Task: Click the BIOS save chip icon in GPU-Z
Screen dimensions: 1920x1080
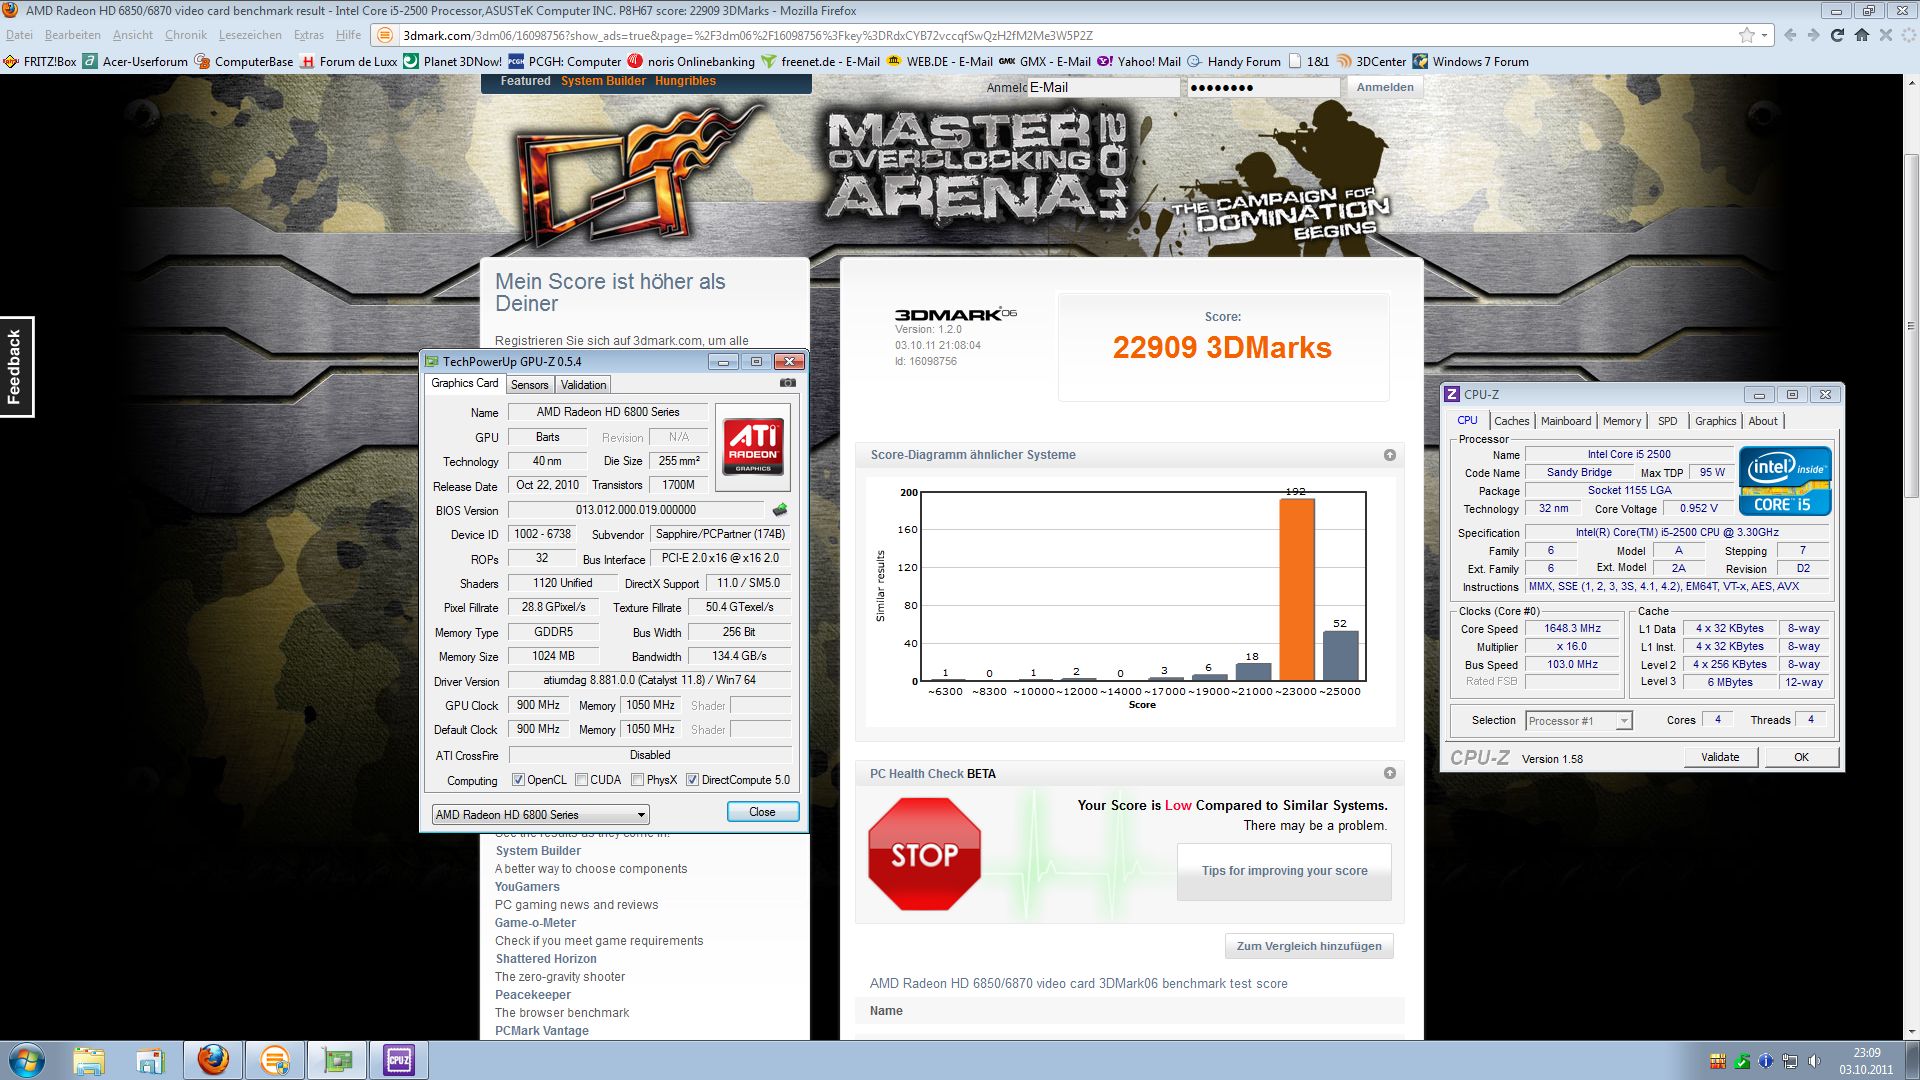Action: pos(780,510)
